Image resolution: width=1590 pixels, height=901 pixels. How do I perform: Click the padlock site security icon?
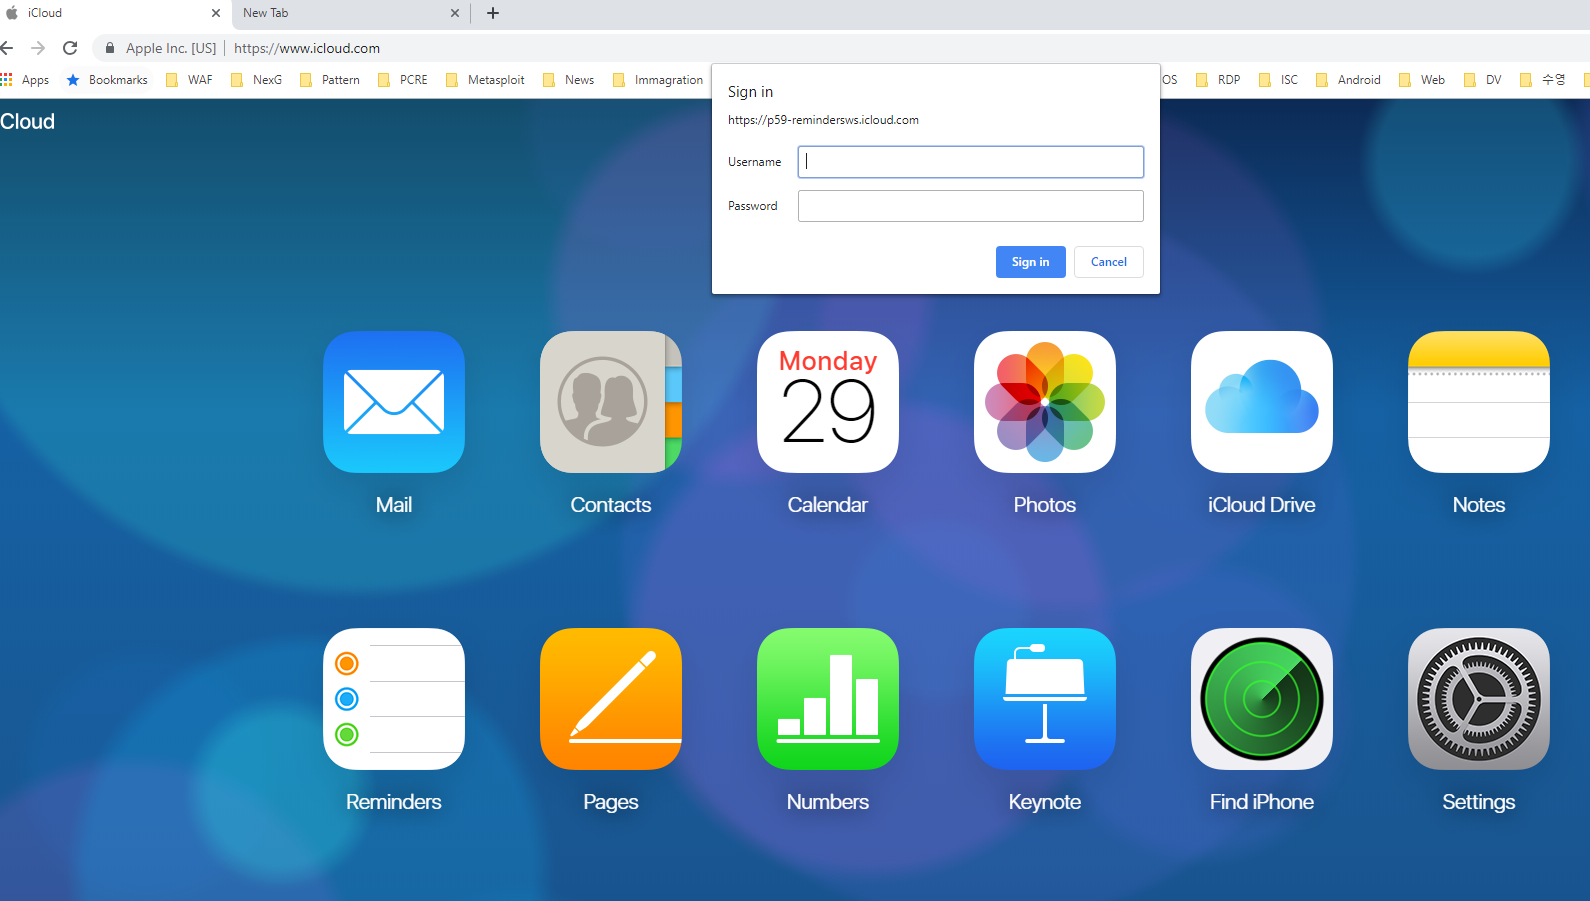[x=110, y=48]
